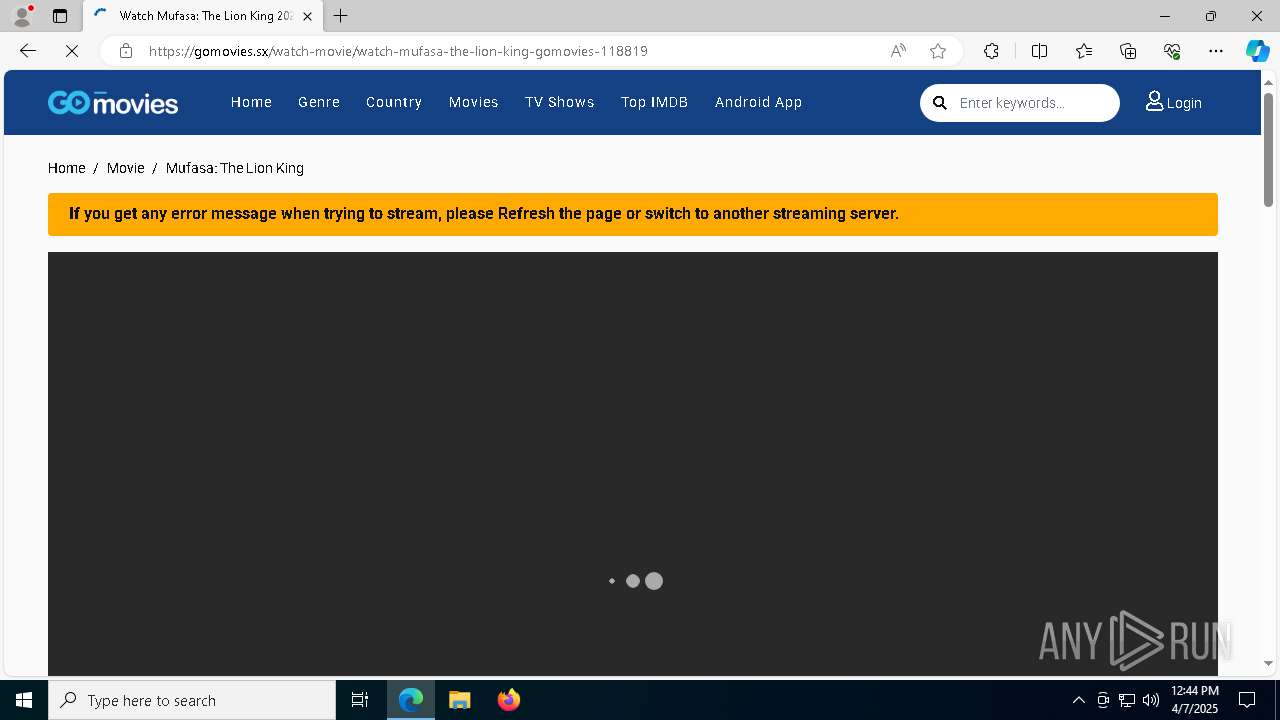
Task: Open network status tray icon
Action: tap(1127, 700)
